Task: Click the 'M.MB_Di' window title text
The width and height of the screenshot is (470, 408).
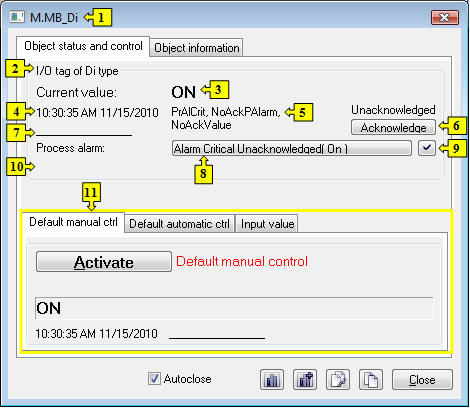Action: (x=54, y=17)
